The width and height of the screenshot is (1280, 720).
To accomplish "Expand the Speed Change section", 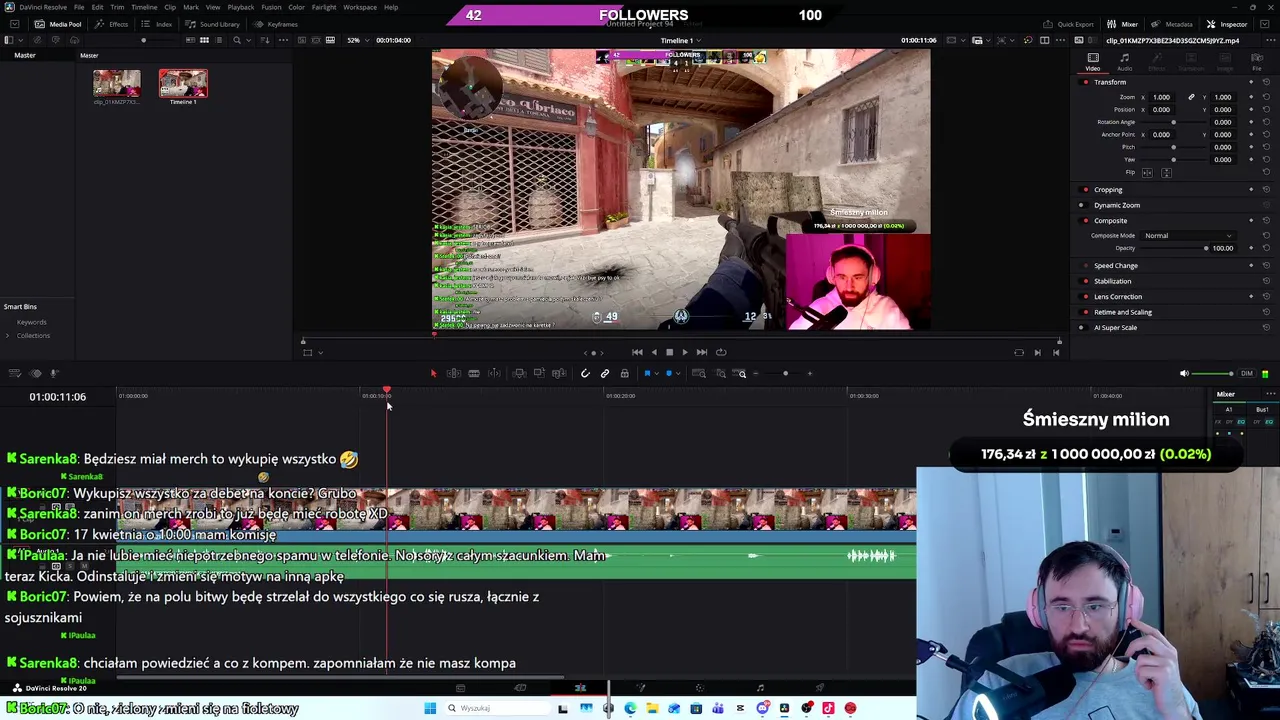I will pos(1116,266).
